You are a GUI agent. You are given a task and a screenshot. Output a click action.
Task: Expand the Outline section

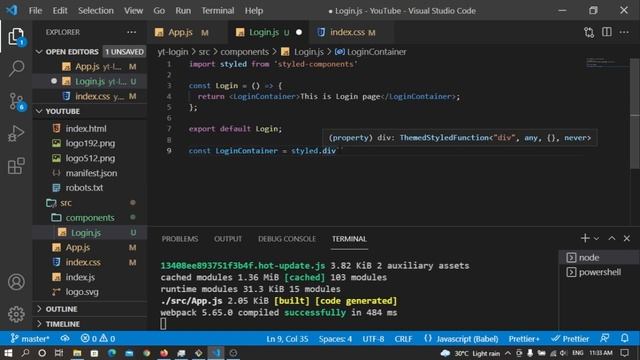90,309
